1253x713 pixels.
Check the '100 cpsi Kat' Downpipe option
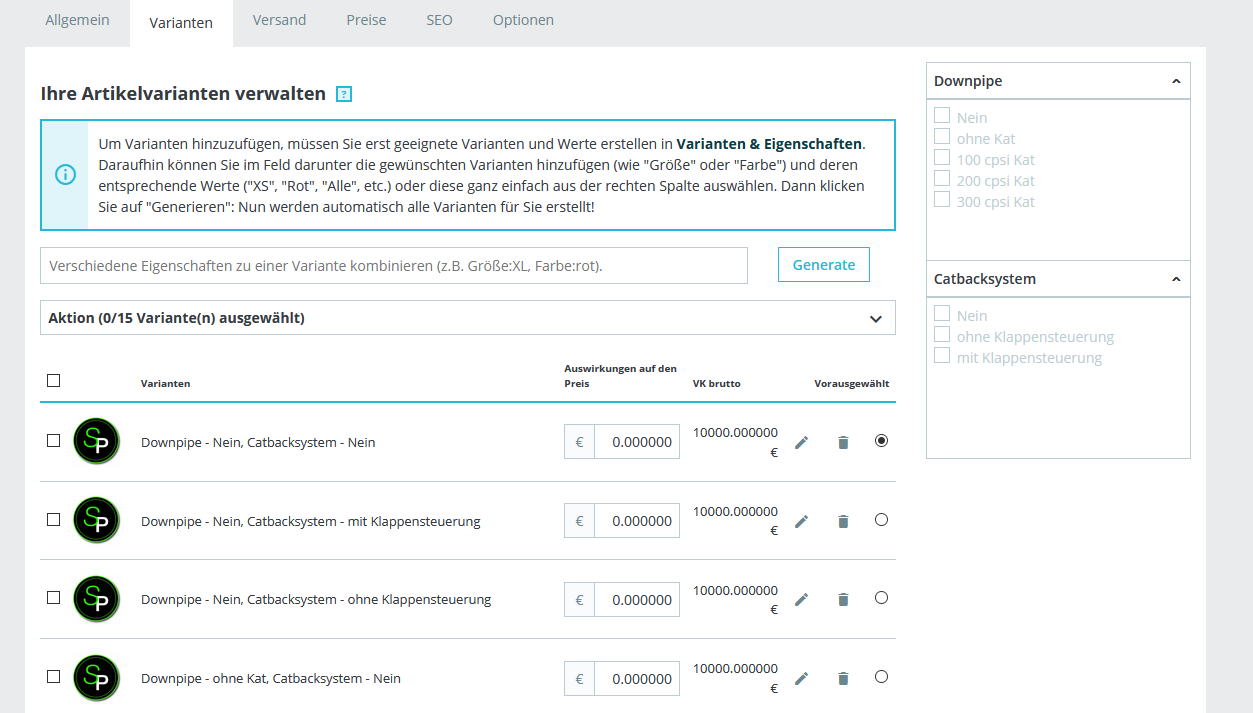(942, 158)
